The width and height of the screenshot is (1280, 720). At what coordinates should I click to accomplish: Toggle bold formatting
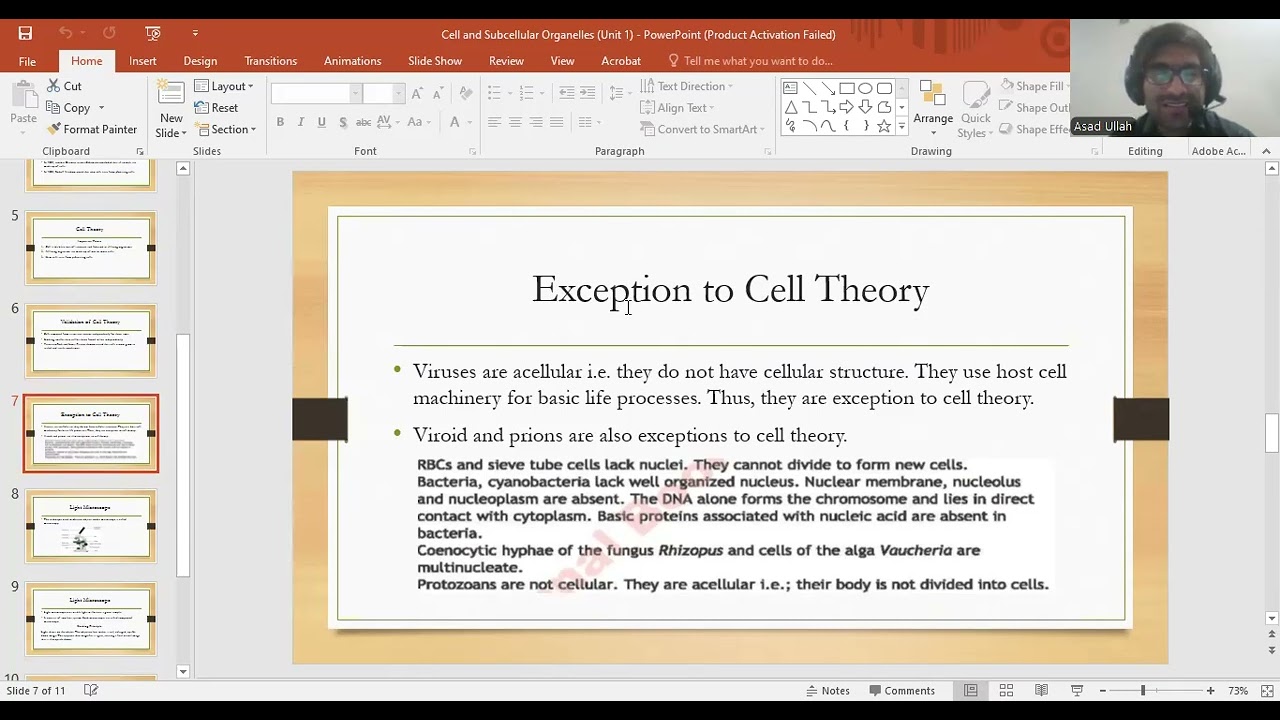coord(280,122)
